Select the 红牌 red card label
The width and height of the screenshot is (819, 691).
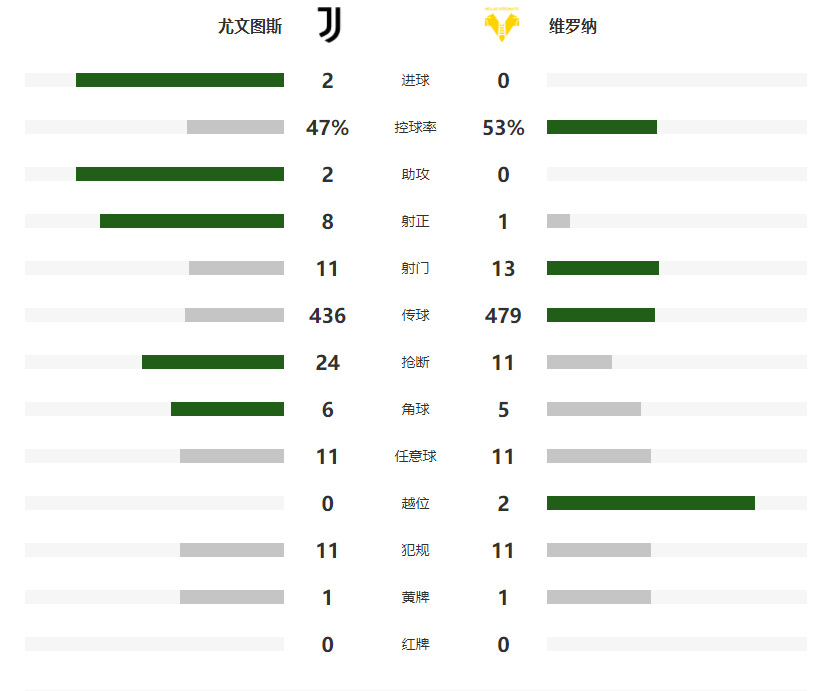tap(415, 644)
